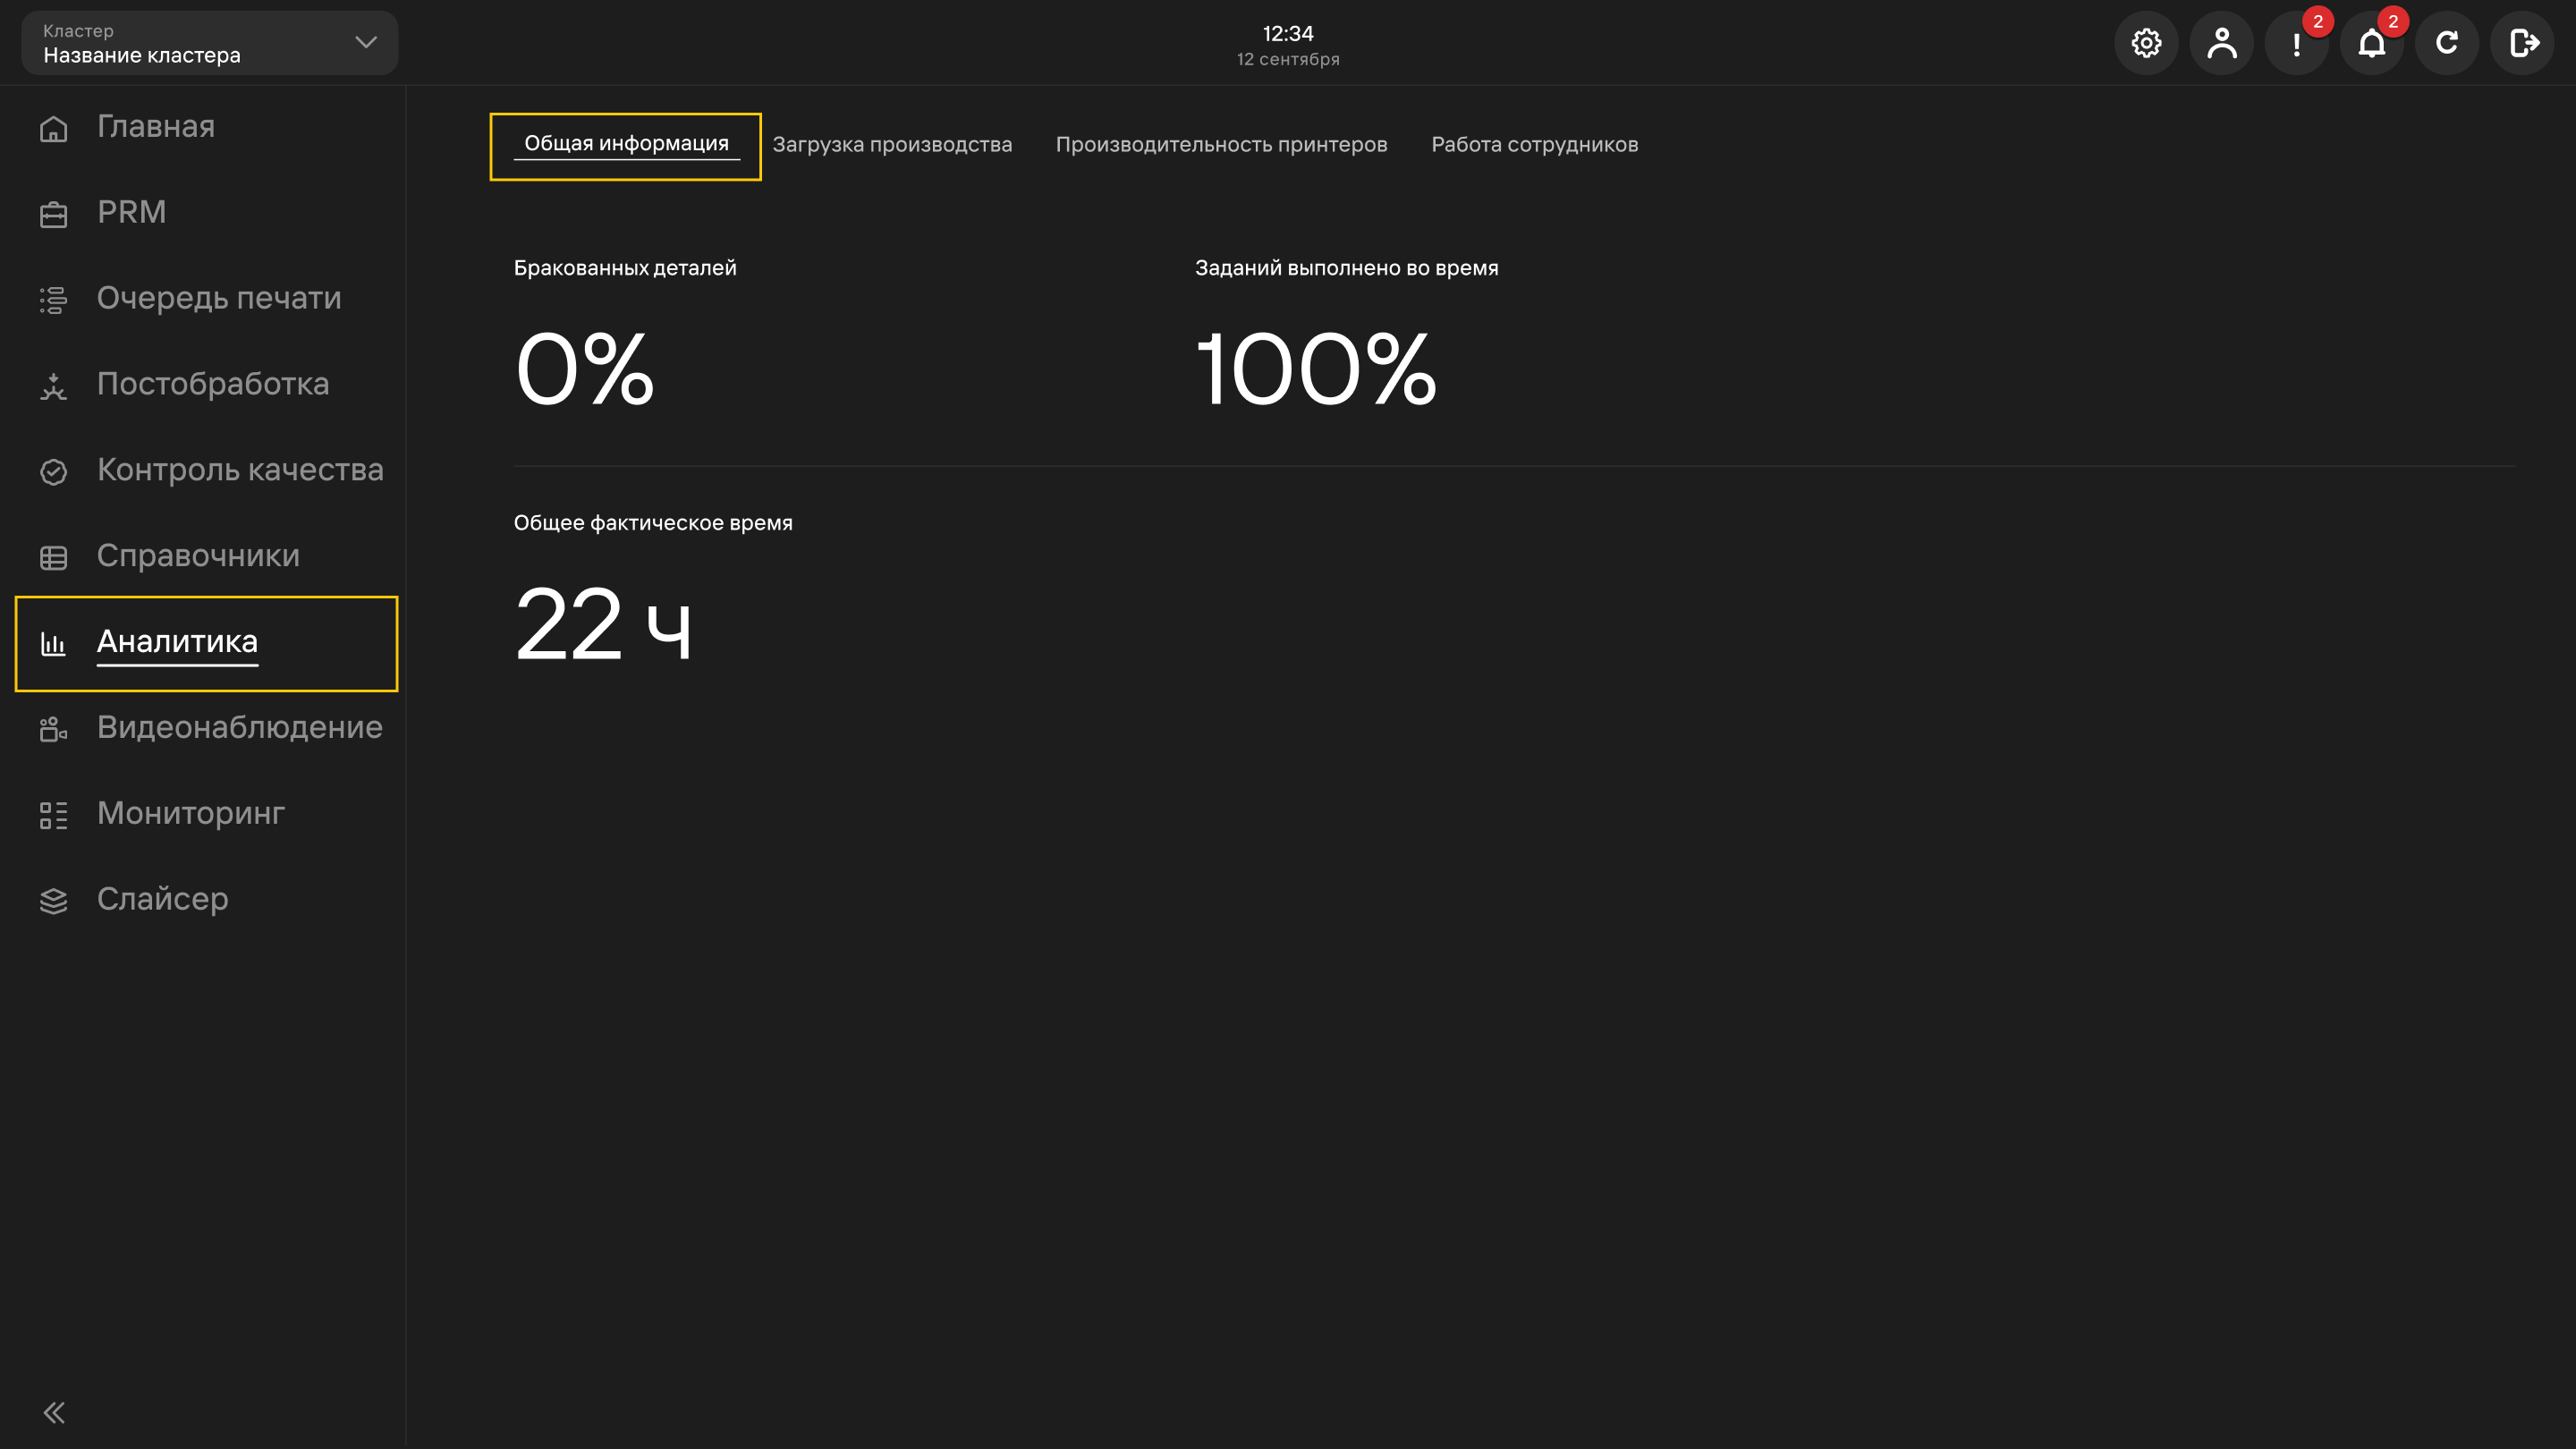The width and height of the screenshot is (2576, 1449).
Task: Open the notifications bell icon
Action: tap(2371, 43)
